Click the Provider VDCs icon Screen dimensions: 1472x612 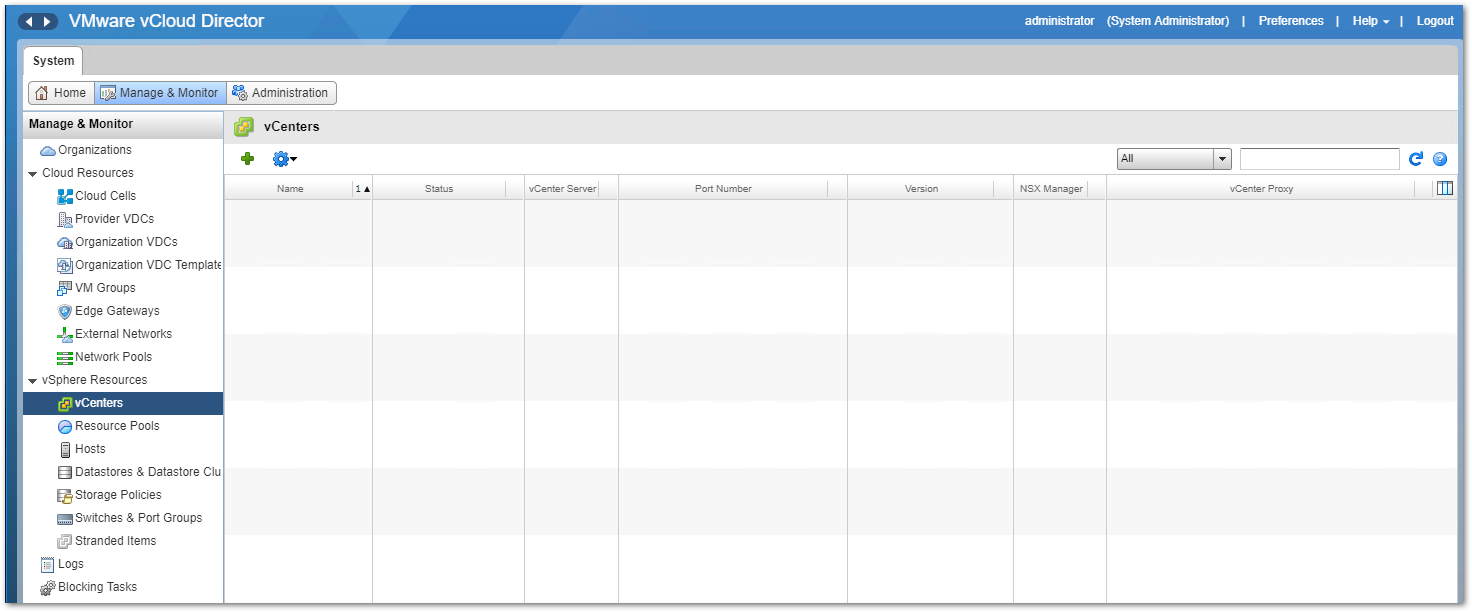tap(66, 219)
